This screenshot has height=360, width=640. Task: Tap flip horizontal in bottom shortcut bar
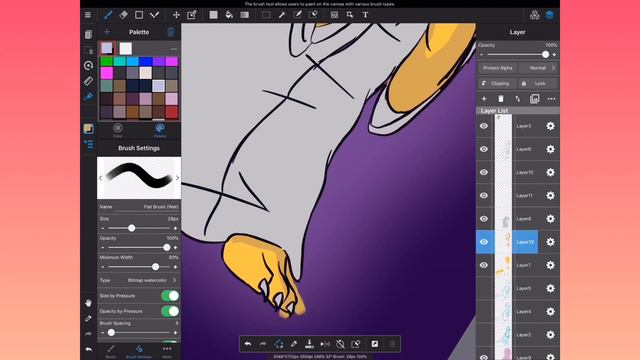(325, 344)
